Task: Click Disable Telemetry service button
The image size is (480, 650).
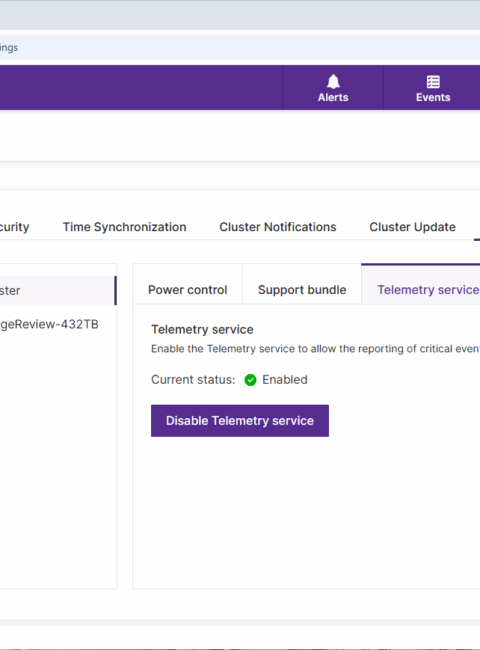Action: (x=240, y=421)
